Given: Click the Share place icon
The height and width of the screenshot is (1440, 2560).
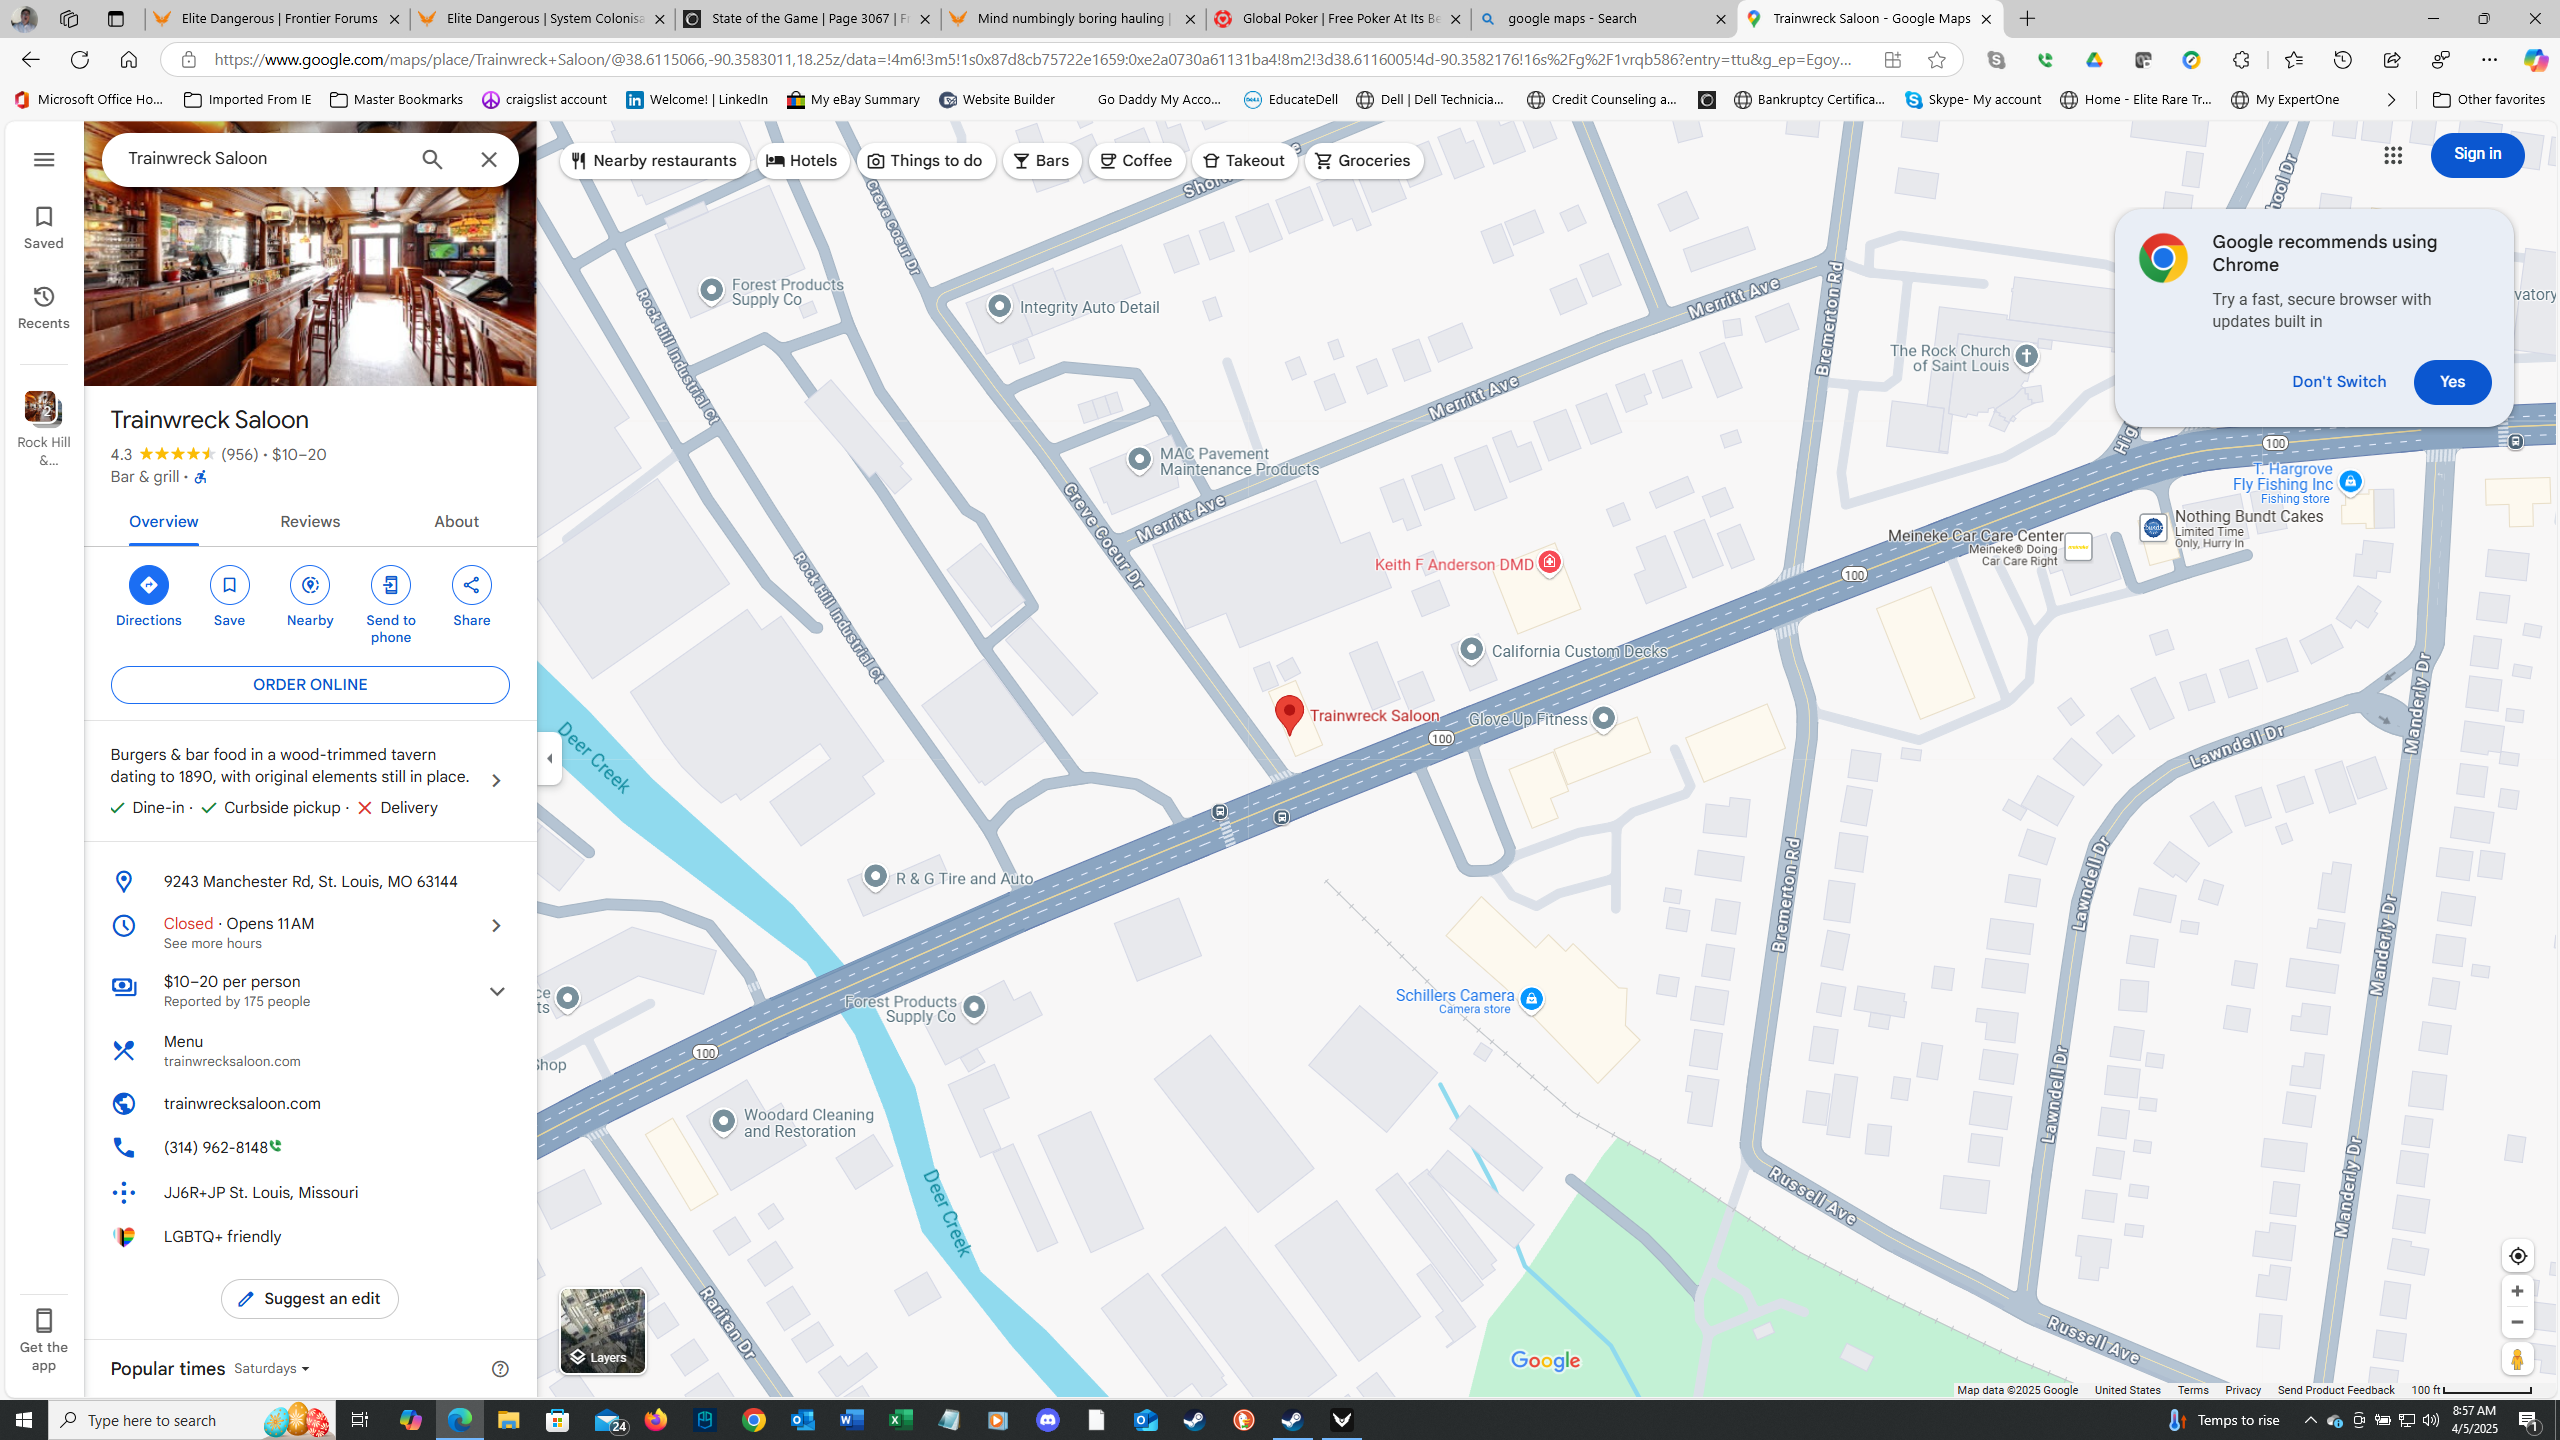Looking at the screenshot, I should coord(471,585).
